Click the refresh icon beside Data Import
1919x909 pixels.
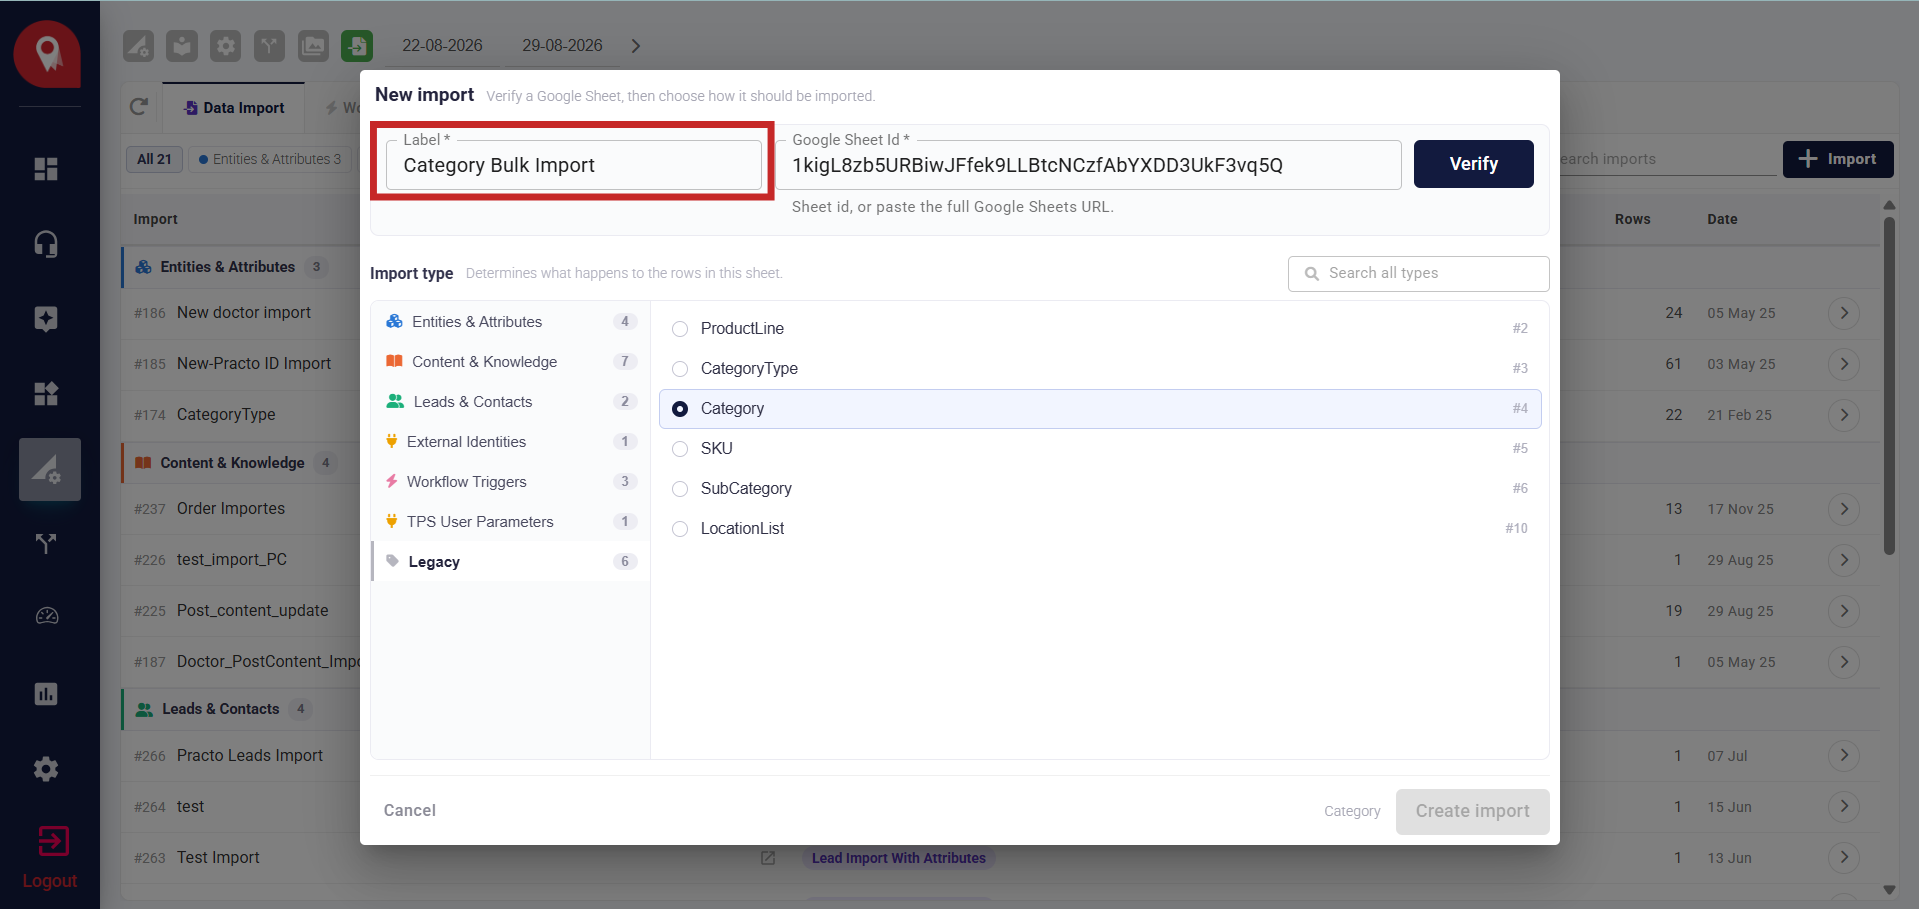tap(139, 107)
